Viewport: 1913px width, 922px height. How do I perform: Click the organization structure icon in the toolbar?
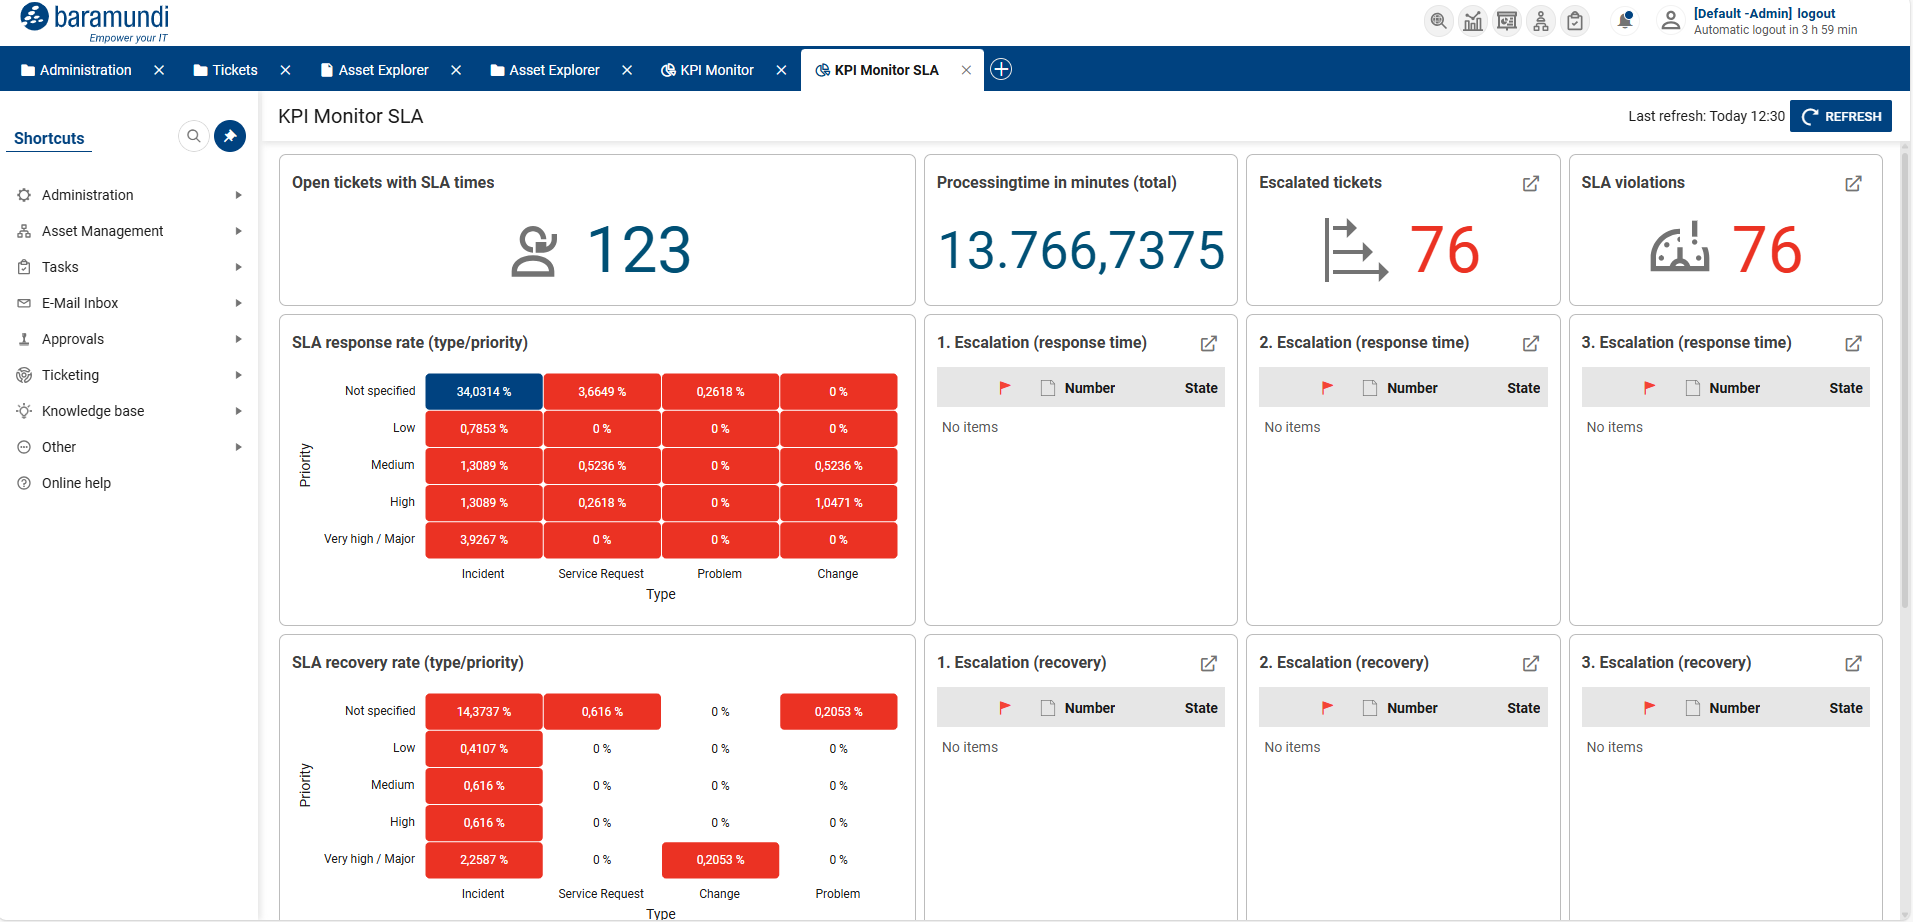pyautogui.click(x=1540, y=20)
